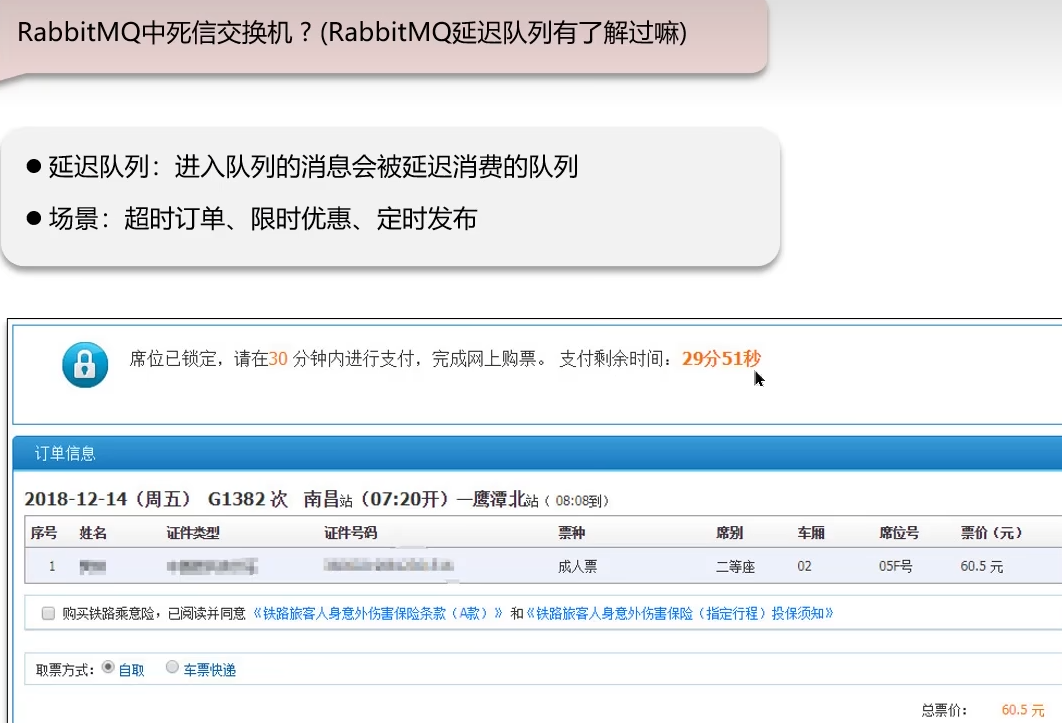The image size is (1062, 723).
Task: Click the G1382 次 train number text
Action: 248,499
